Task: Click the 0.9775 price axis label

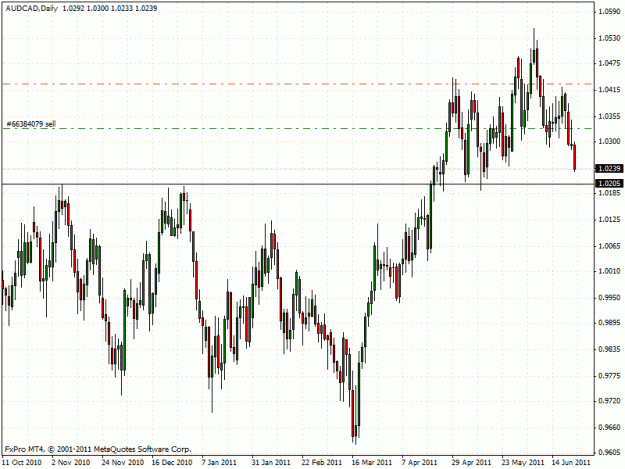Action: [x=610, y=376]
